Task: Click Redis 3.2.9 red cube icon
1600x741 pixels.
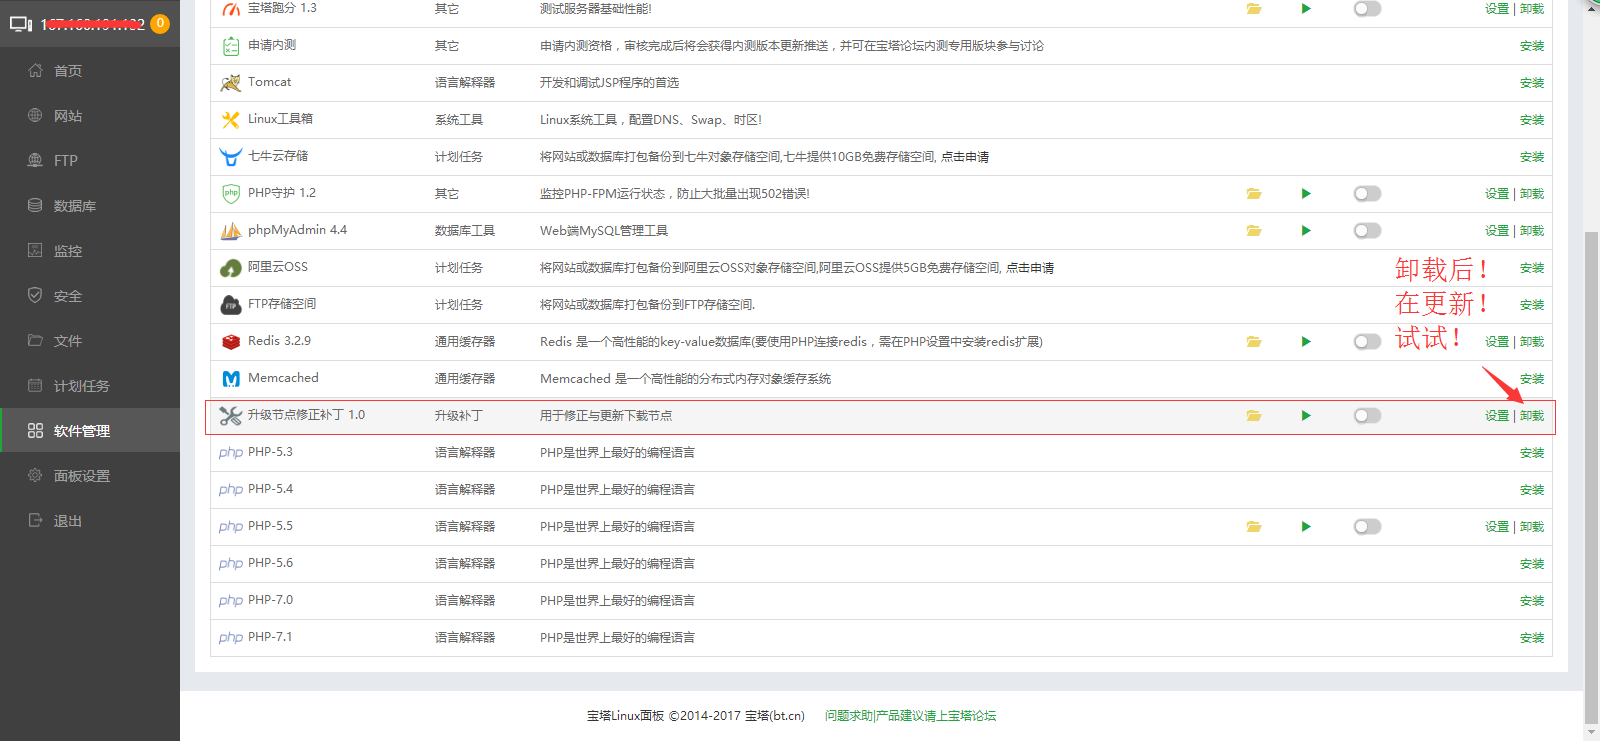Action: 231,342
